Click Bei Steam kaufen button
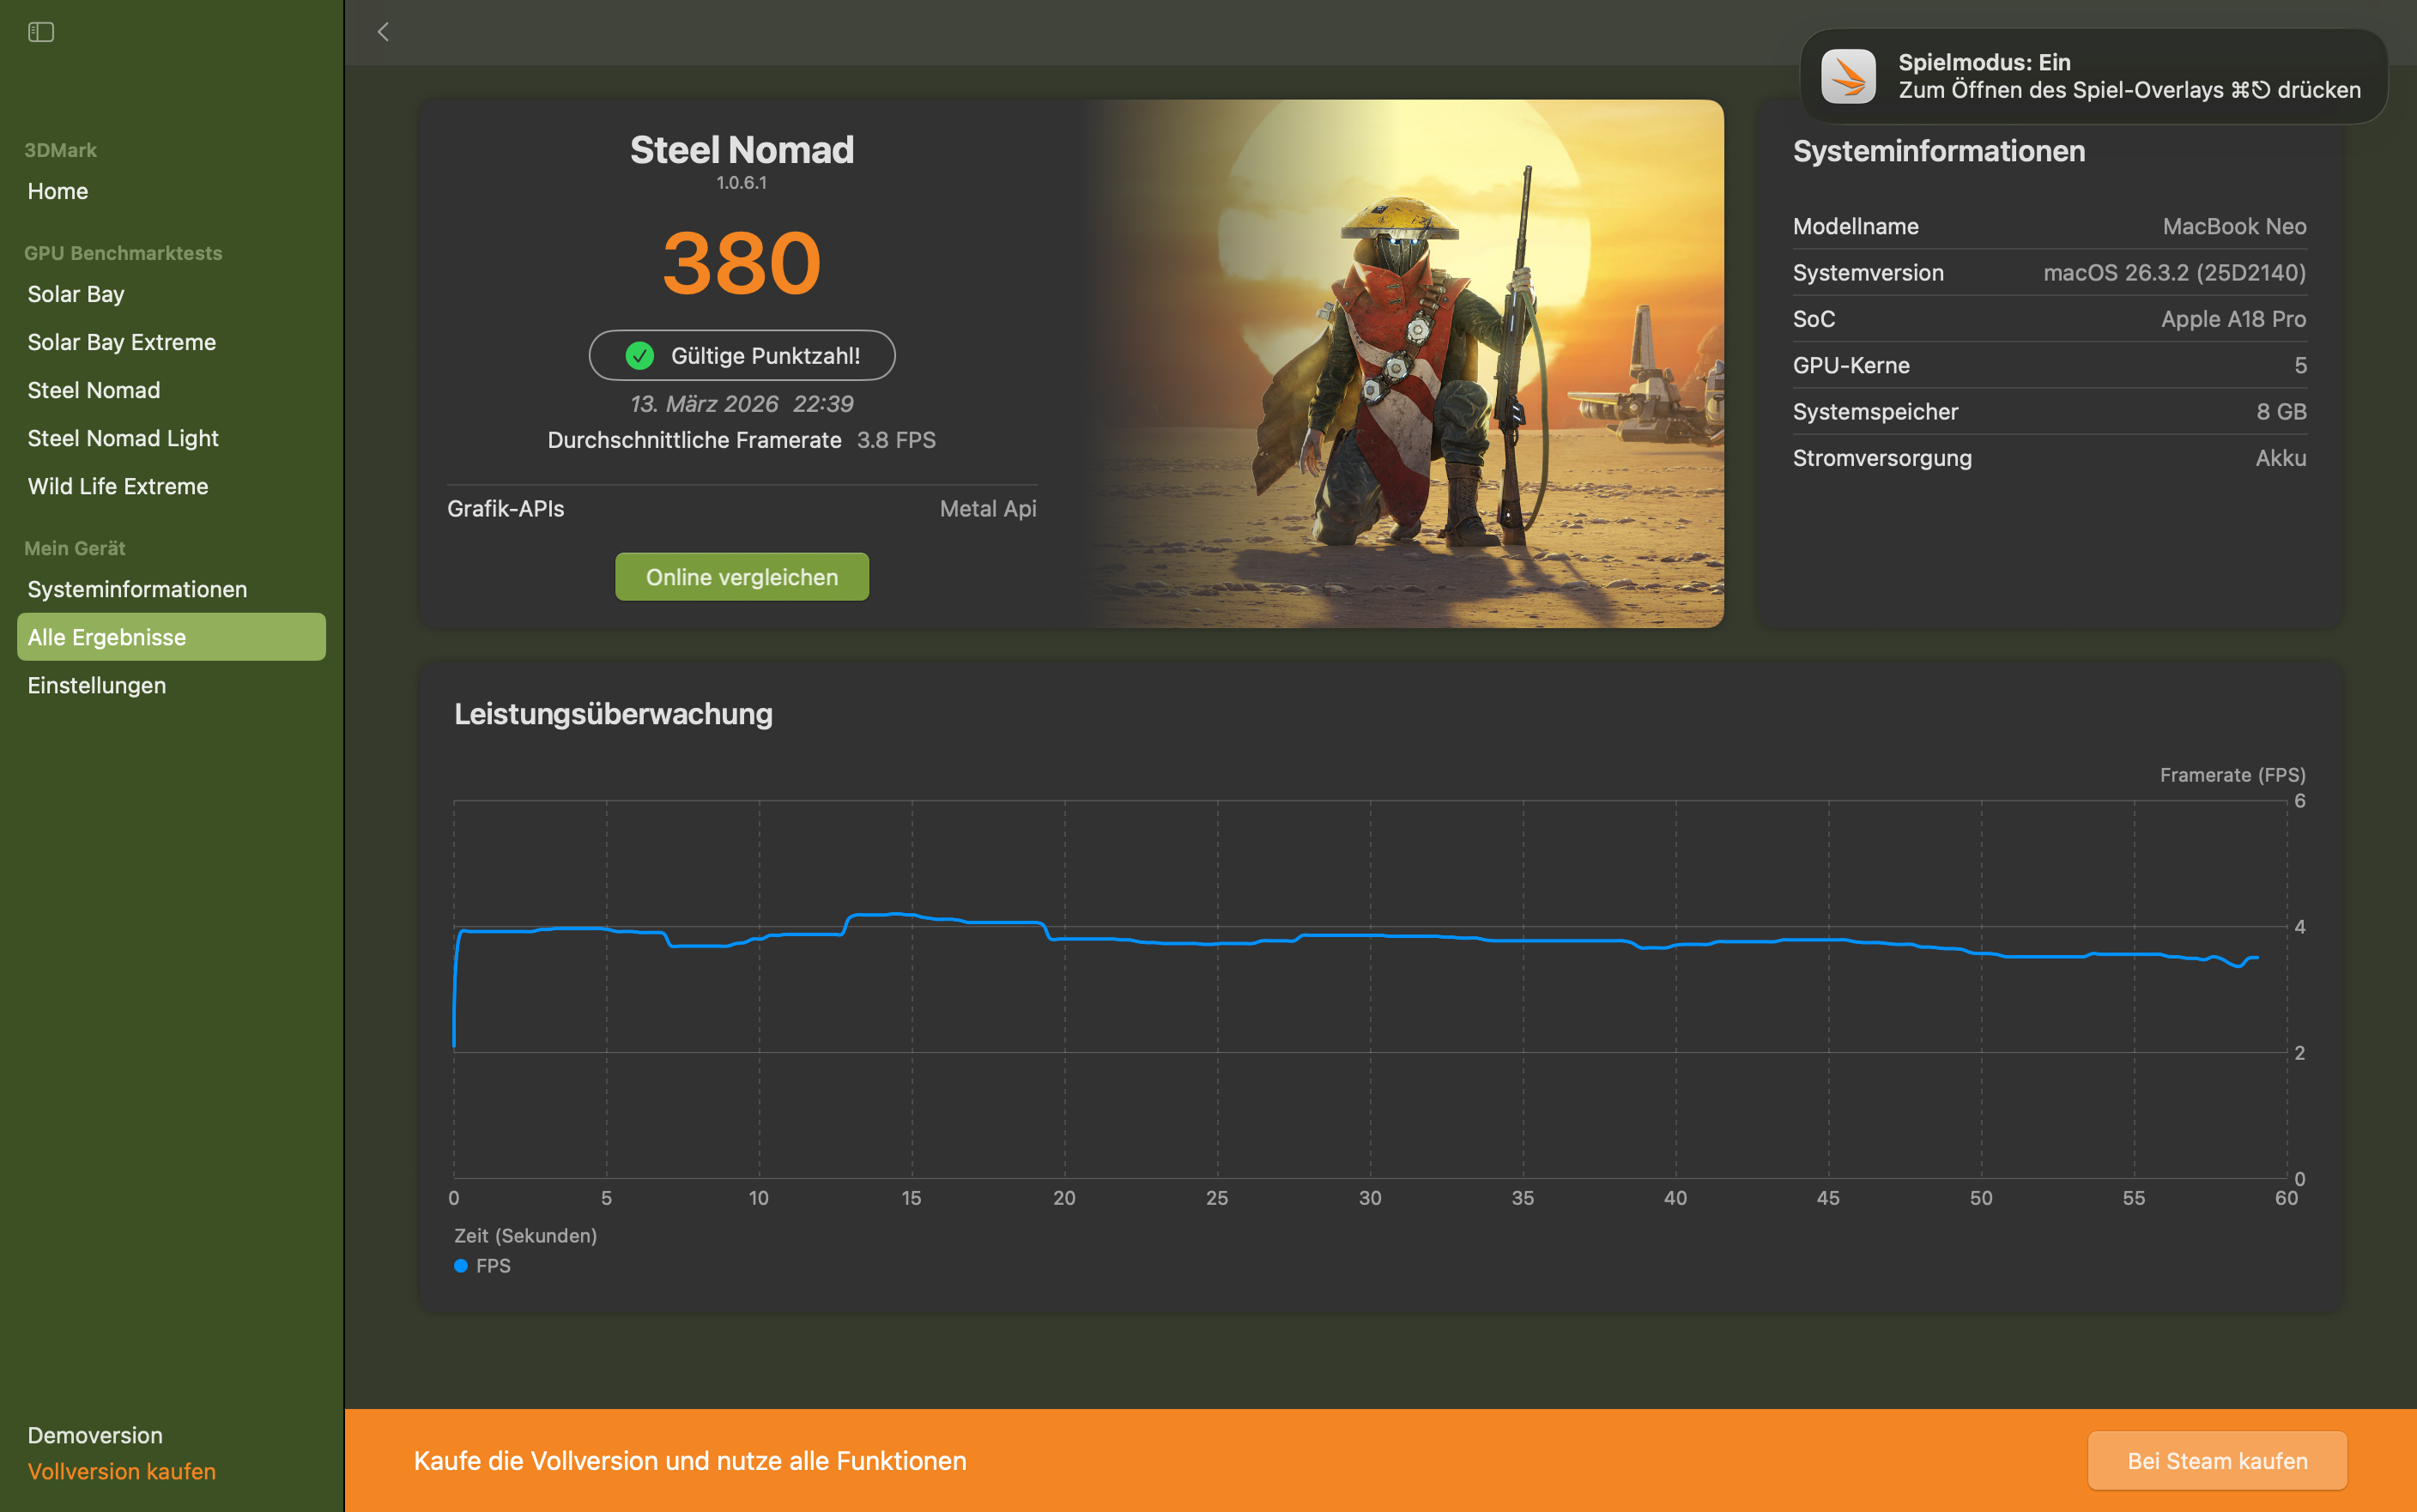2417x1512 pixels. (x=2216, y=1460)
